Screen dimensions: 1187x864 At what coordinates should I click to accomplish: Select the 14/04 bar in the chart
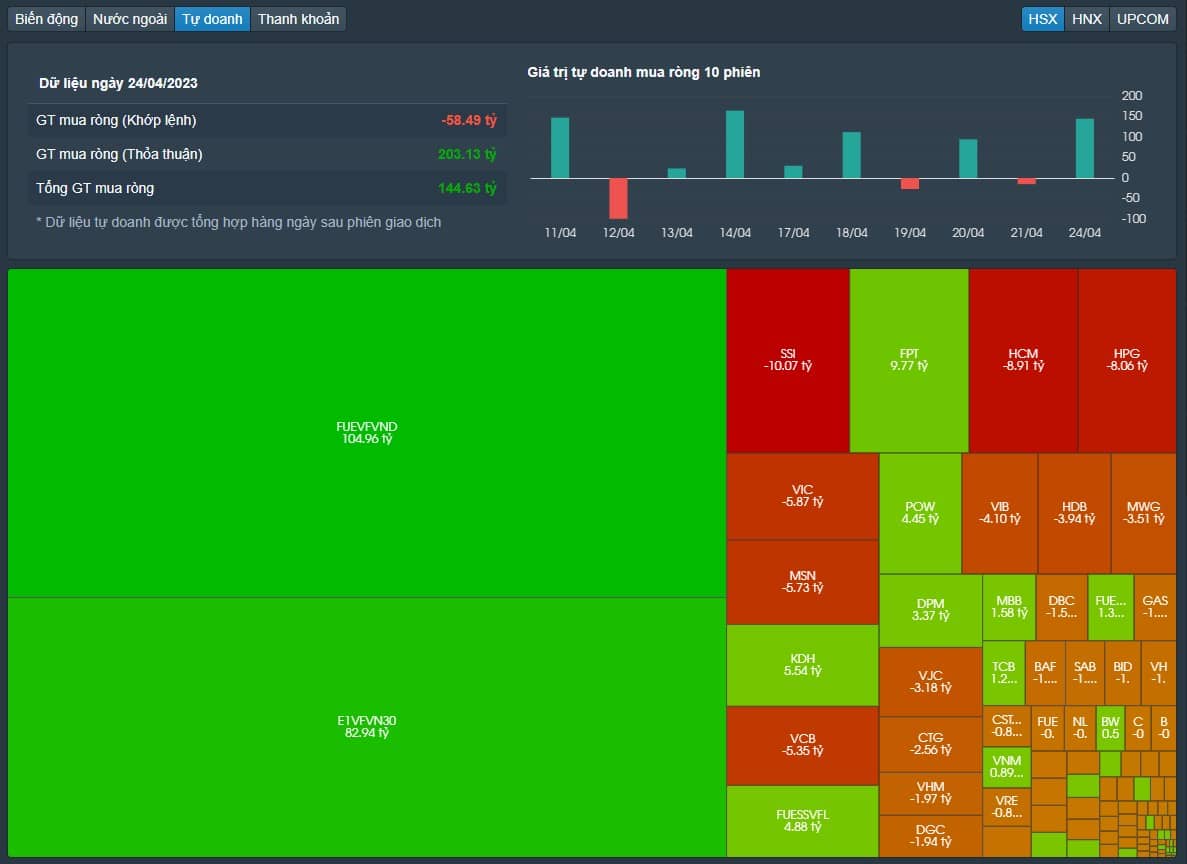click(x=735, y=145)
